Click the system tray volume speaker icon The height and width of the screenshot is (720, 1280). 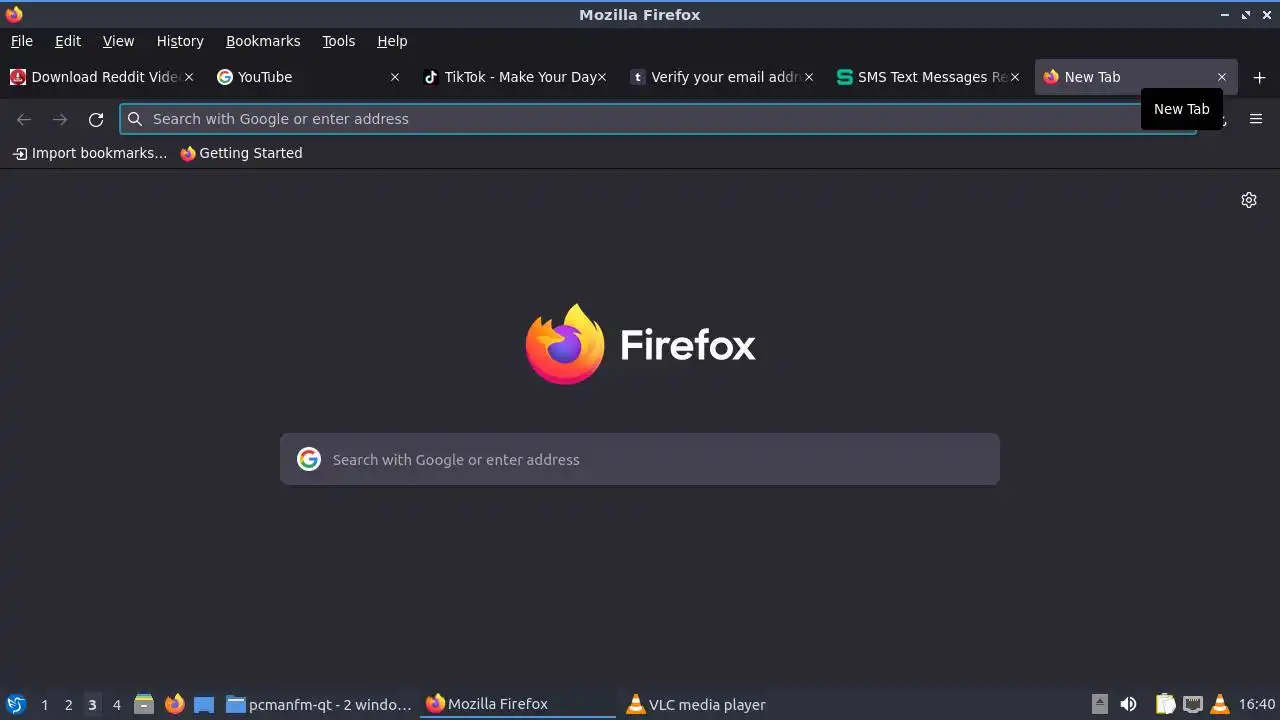click(1128, 704)
